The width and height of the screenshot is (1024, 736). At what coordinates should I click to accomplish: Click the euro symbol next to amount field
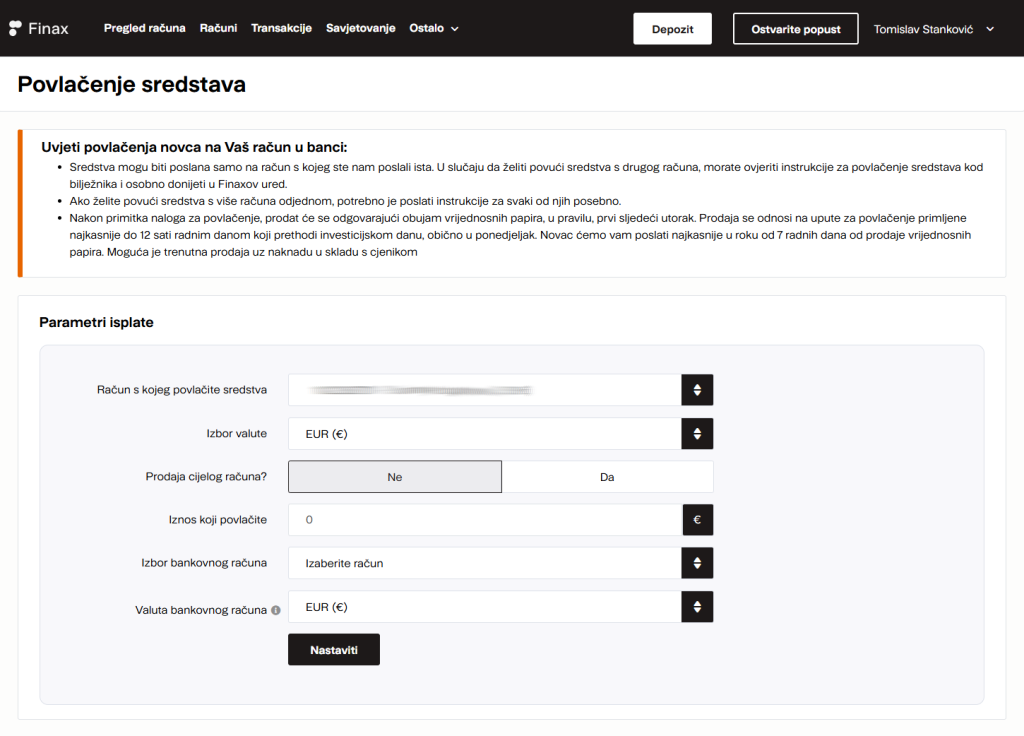pos(697,520)
